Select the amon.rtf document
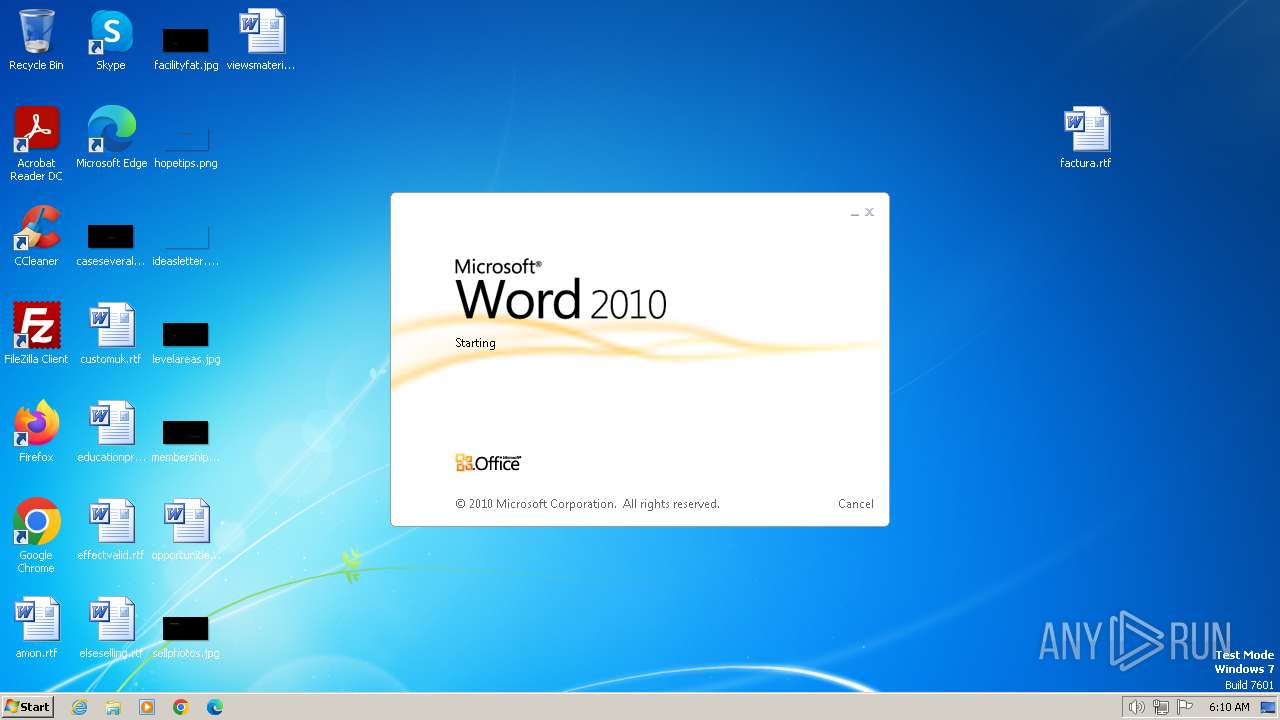Viewport: 1280px width, 720px height. tap(36, 628)
